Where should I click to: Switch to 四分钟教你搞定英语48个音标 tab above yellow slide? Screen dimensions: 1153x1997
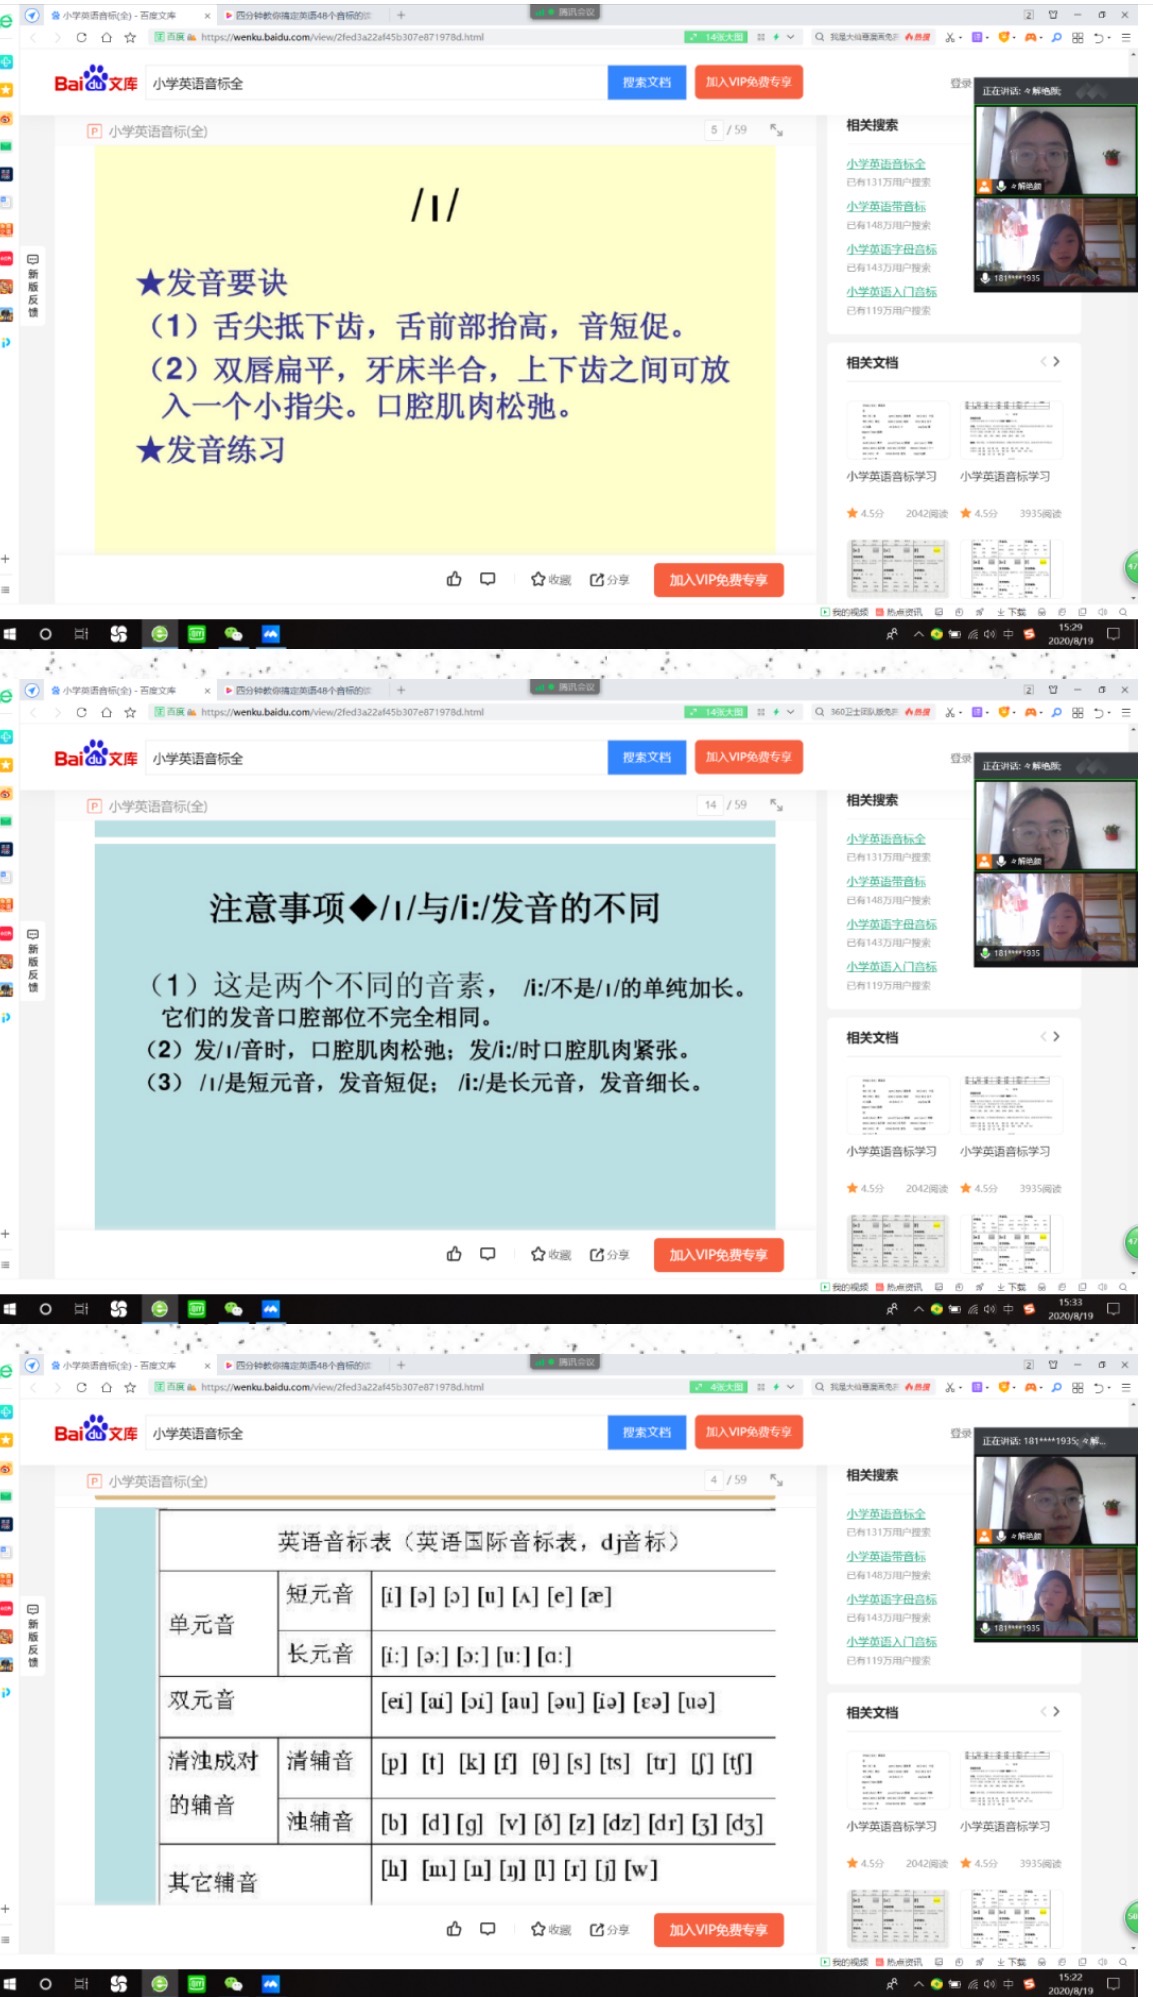(300, 15)
